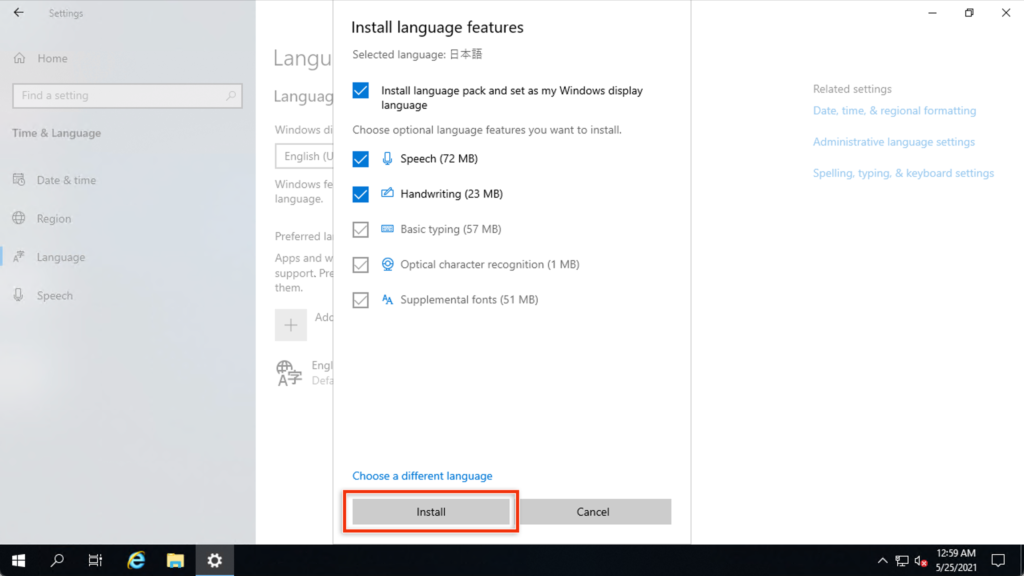Click the Region globe icon
This screenshot has width=1024, height=576.
click(19, 218)
